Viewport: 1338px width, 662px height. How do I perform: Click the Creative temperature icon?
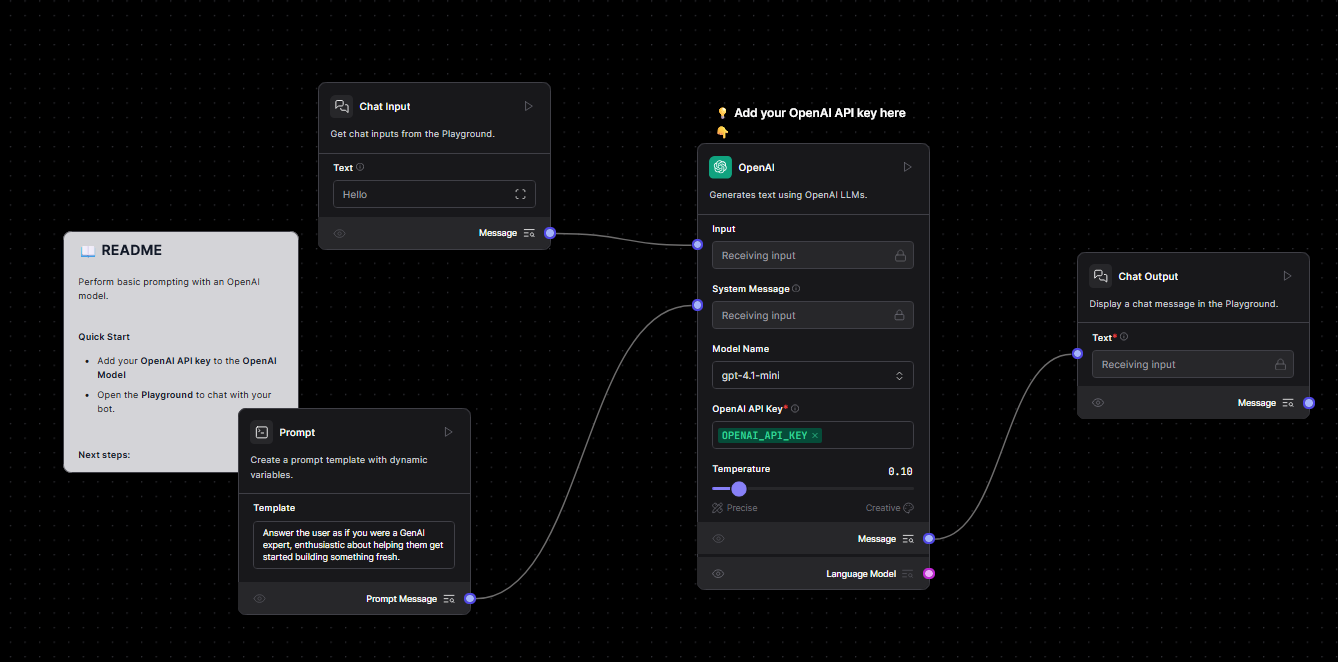908,508
